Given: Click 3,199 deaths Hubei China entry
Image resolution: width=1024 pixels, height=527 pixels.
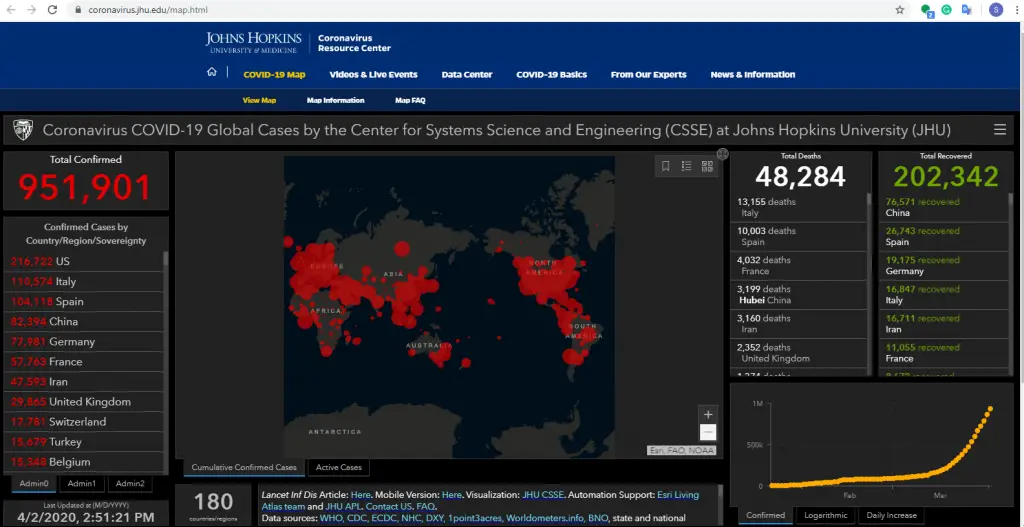Looking at the screenshot, I should [x=799, y=295].
